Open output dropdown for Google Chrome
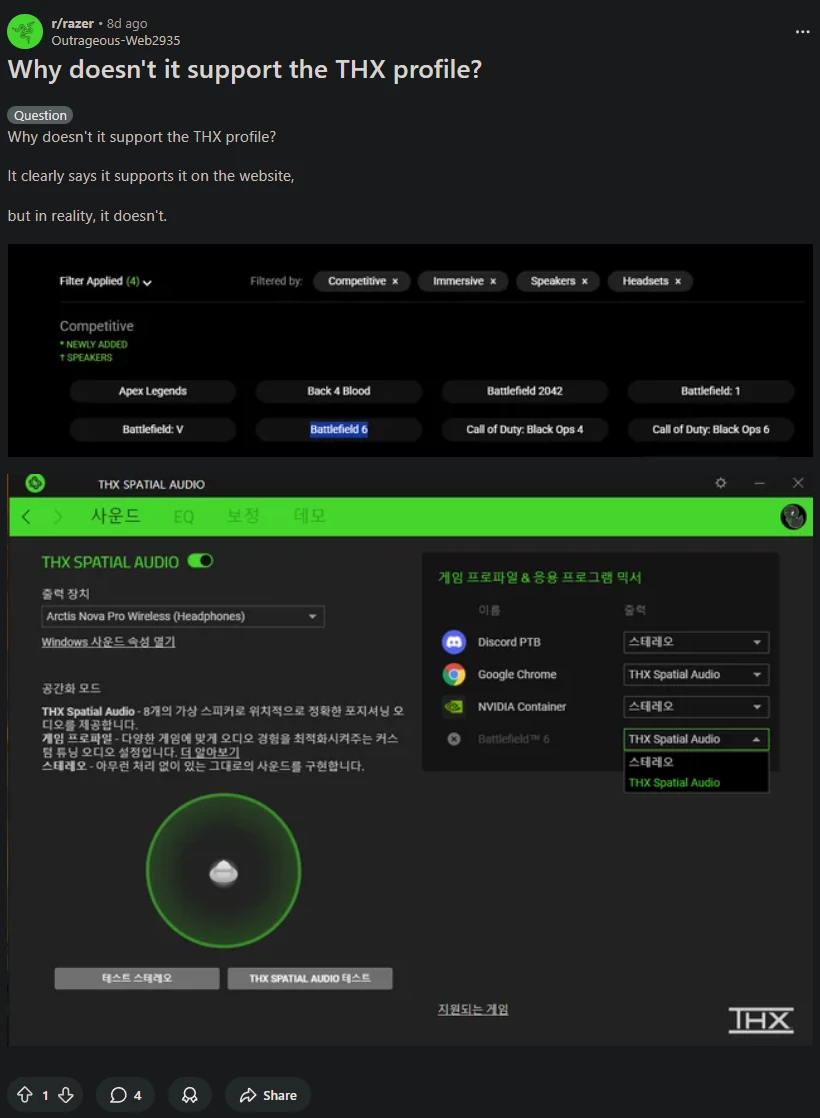 click(x=696, y=675)
